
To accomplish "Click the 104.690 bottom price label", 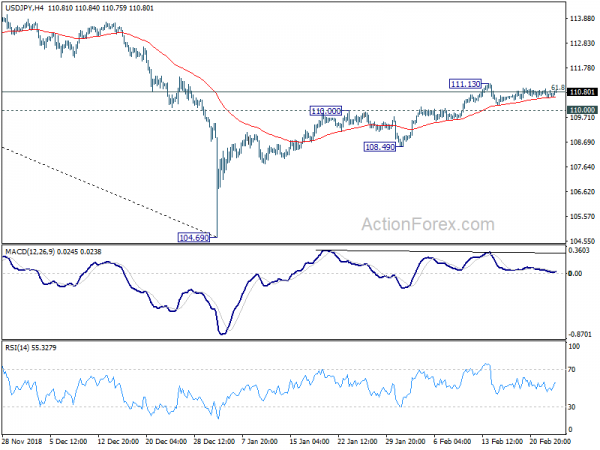I will click(194, 238).
